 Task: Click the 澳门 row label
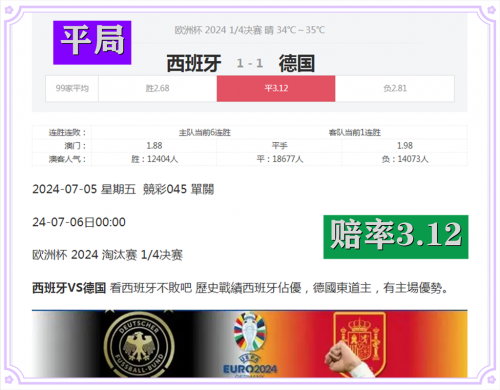[75, 146]
